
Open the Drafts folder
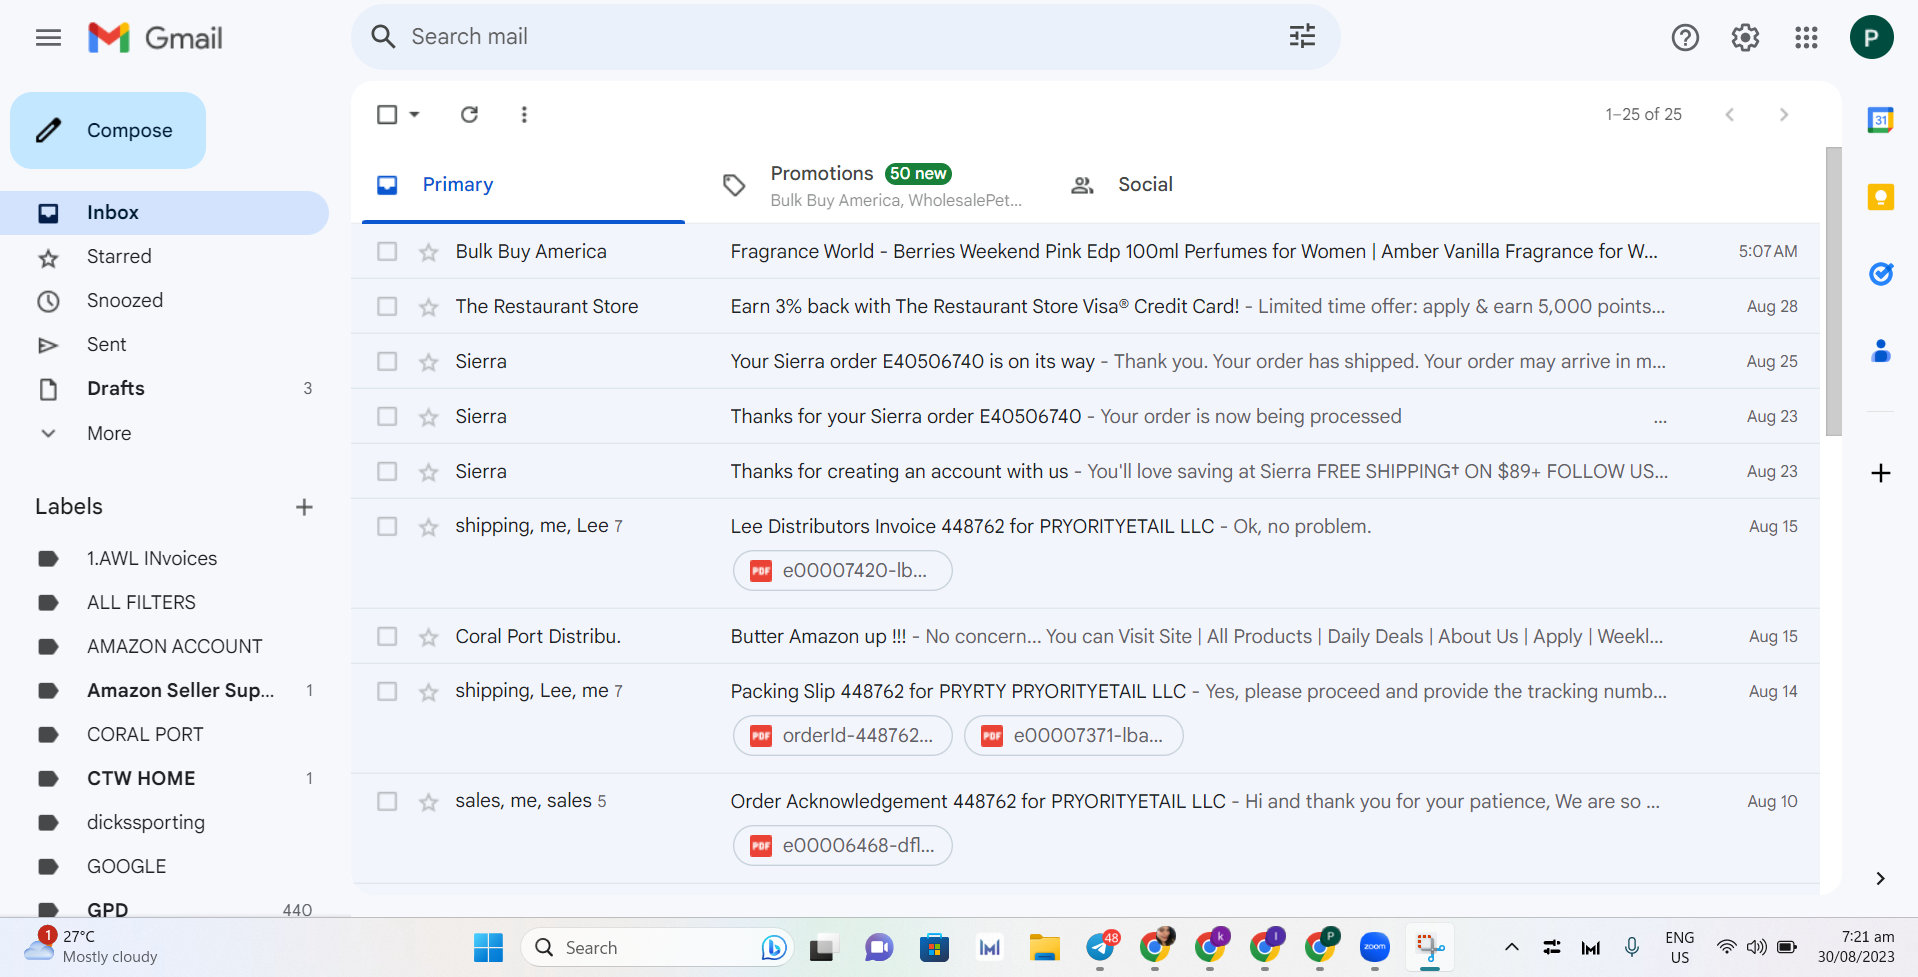(164, 389)
